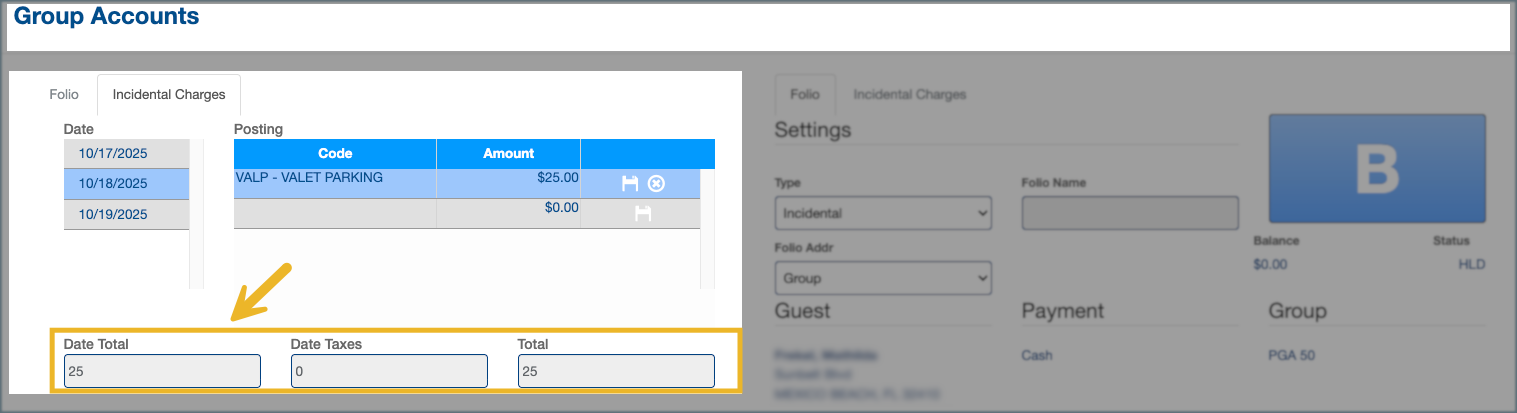Click the Date Taxes field
1517x413 pixels.
click(389, 371)
